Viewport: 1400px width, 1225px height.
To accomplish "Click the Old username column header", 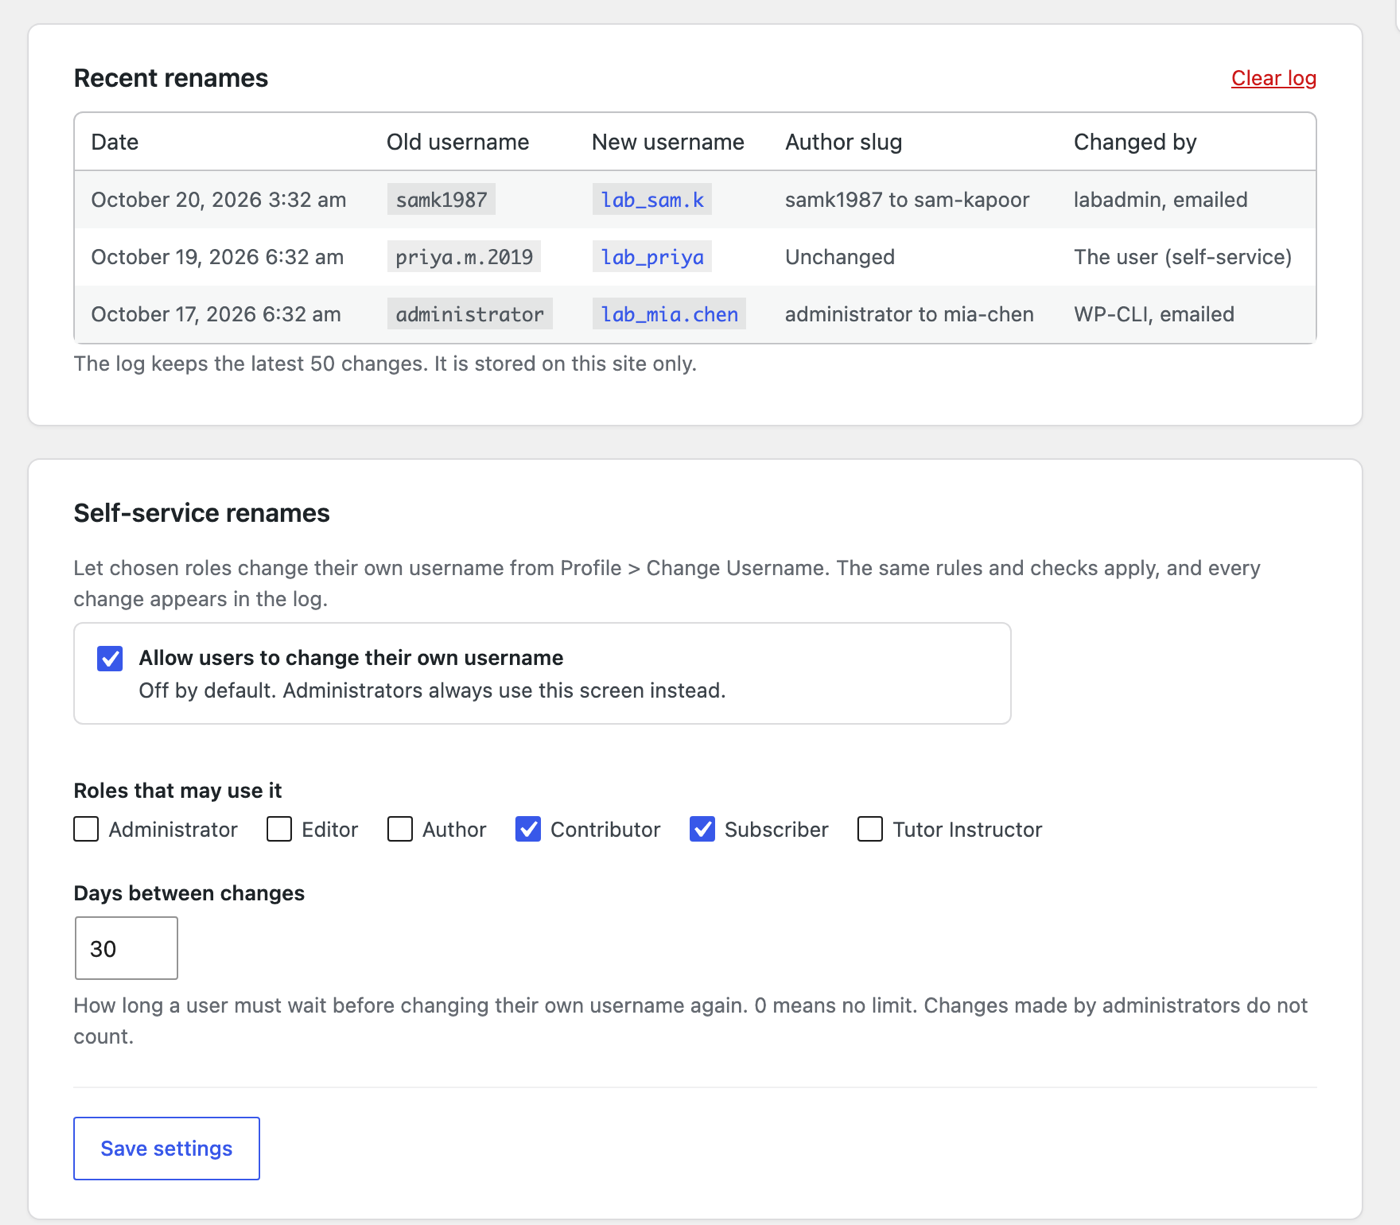I will tap(458, 142).
